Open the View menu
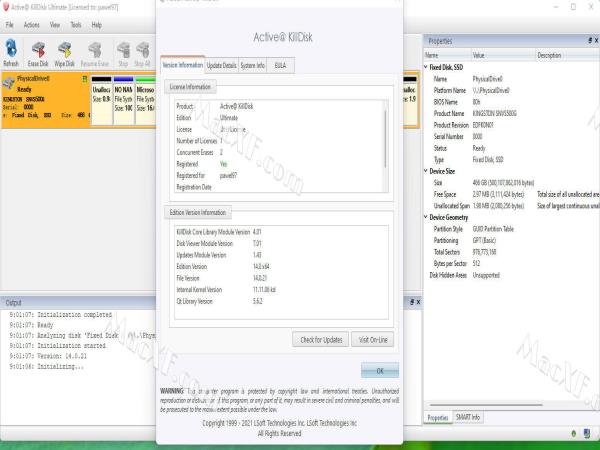 click(x=55, y=25)
